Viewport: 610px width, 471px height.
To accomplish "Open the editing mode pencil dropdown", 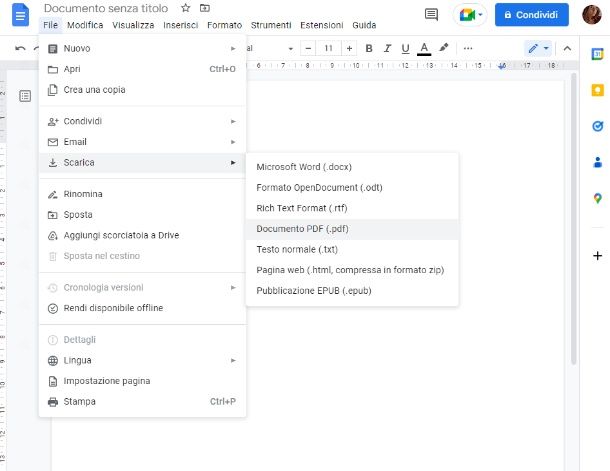I will [538, 48].
